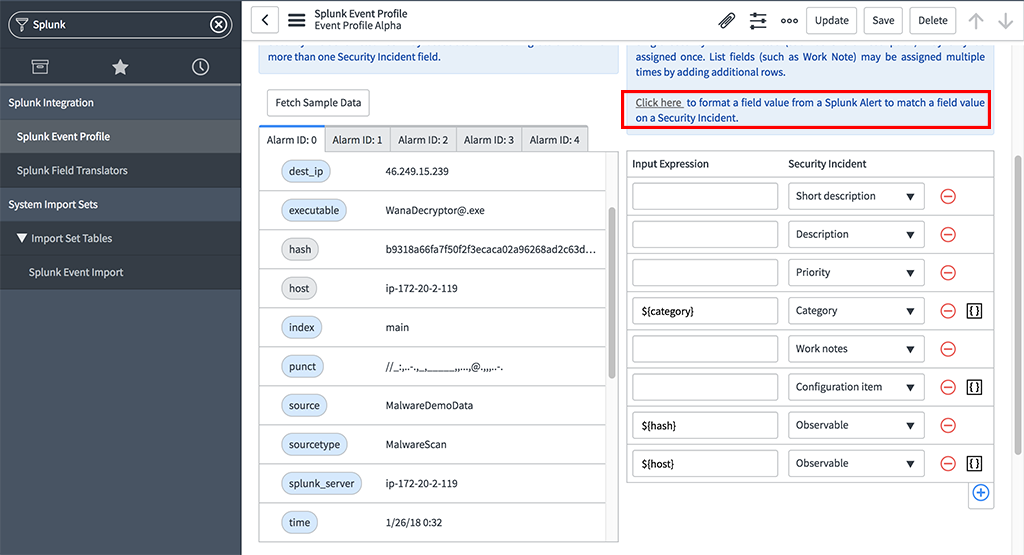The height and width of the screenshot is (555, 1024).
Task: Remove the ${host} Observable mapping row
Action: (x=948, y=464)
